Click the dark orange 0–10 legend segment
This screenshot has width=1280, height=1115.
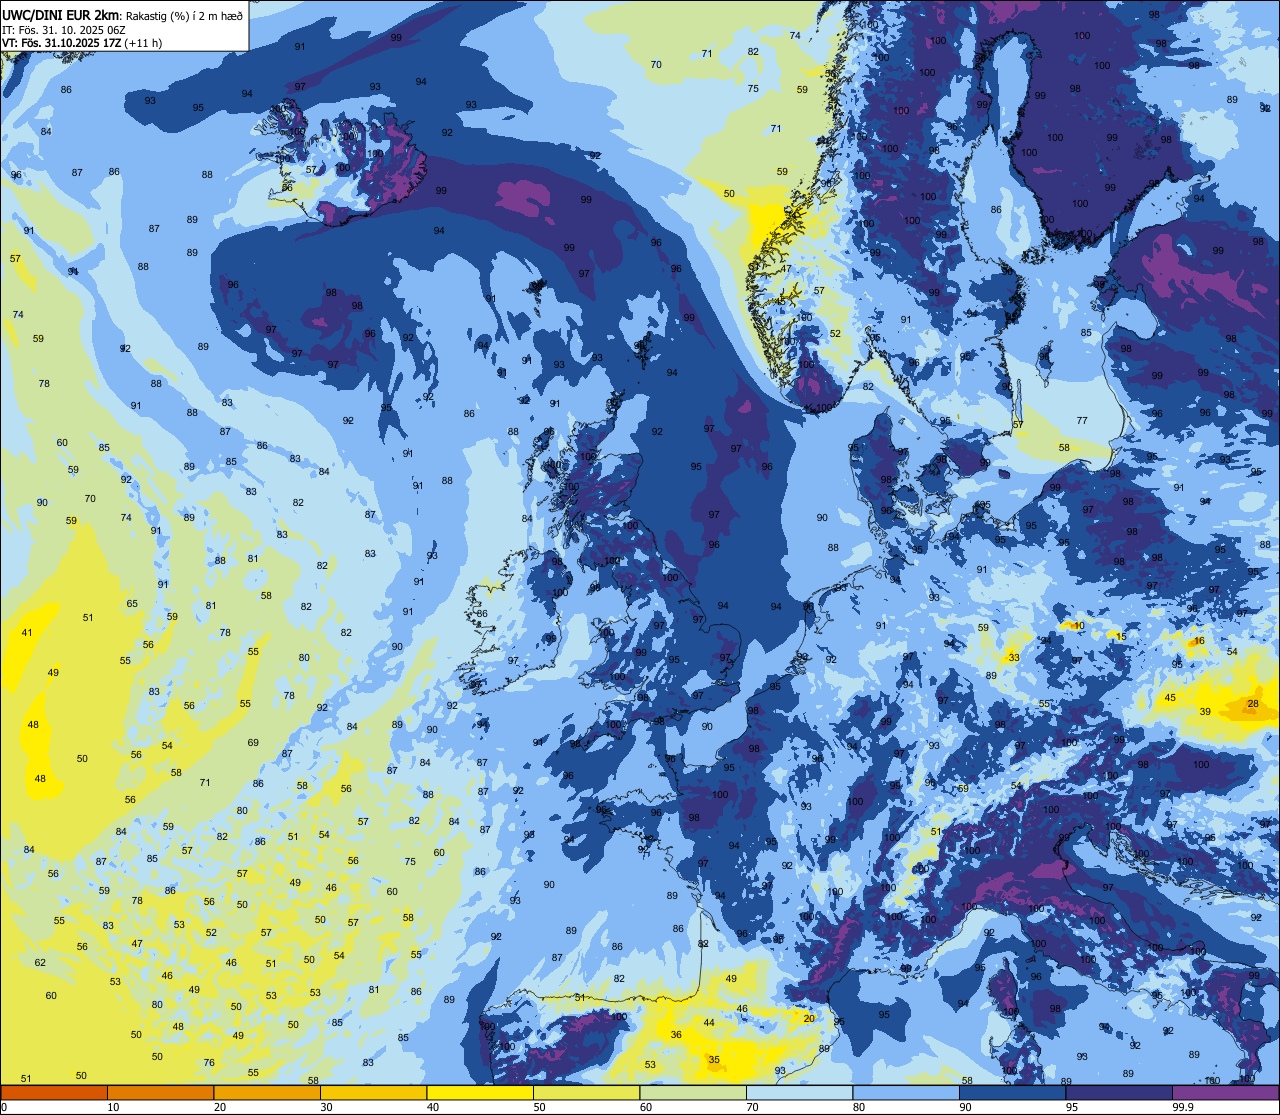click(54, 1092)
